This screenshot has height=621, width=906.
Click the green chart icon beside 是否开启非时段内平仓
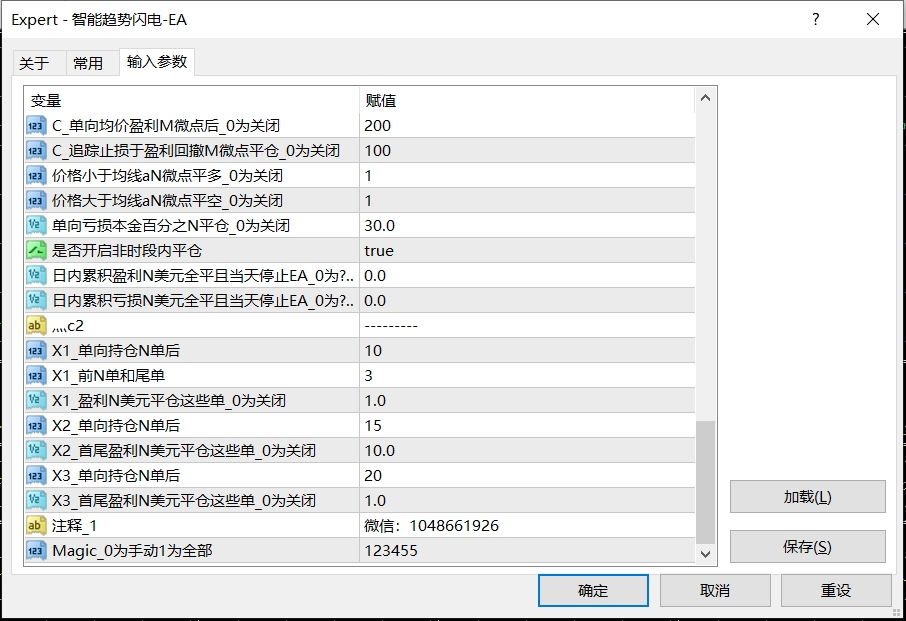pyautogui.click(x=37, y=250)
